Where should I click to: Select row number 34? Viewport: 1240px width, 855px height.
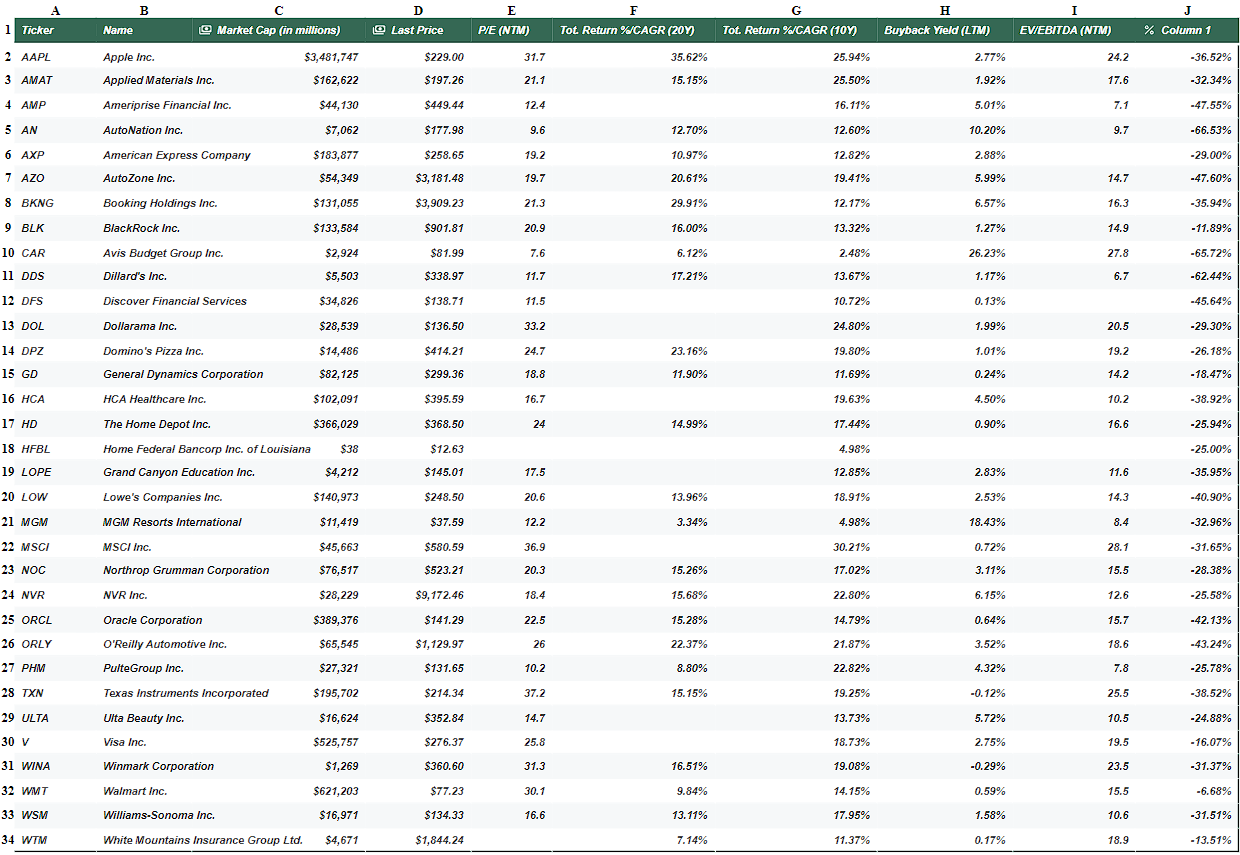[8, 840]
